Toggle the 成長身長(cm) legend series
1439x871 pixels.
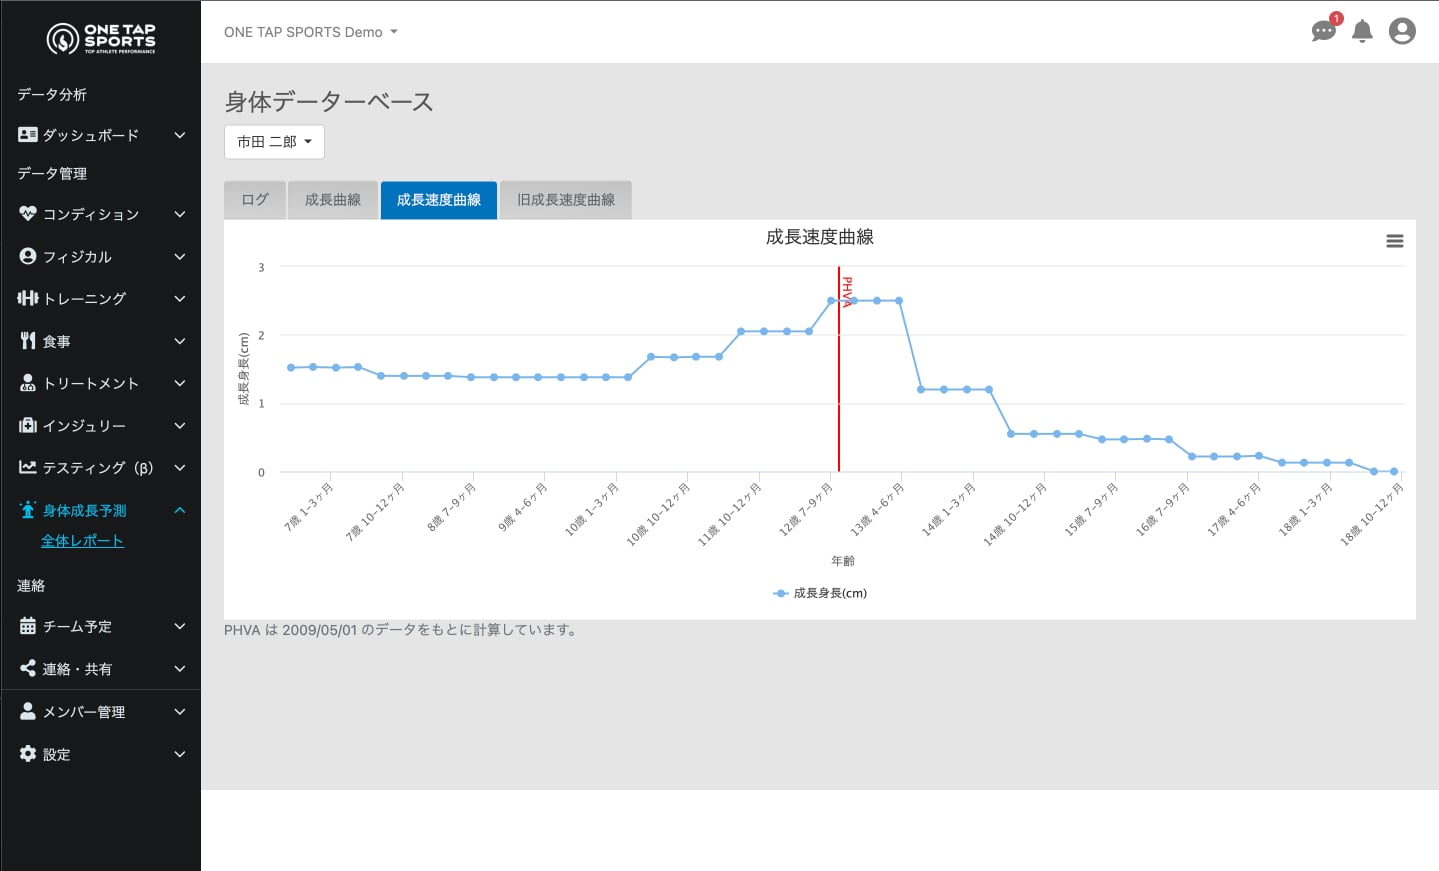tap(820, 593)
